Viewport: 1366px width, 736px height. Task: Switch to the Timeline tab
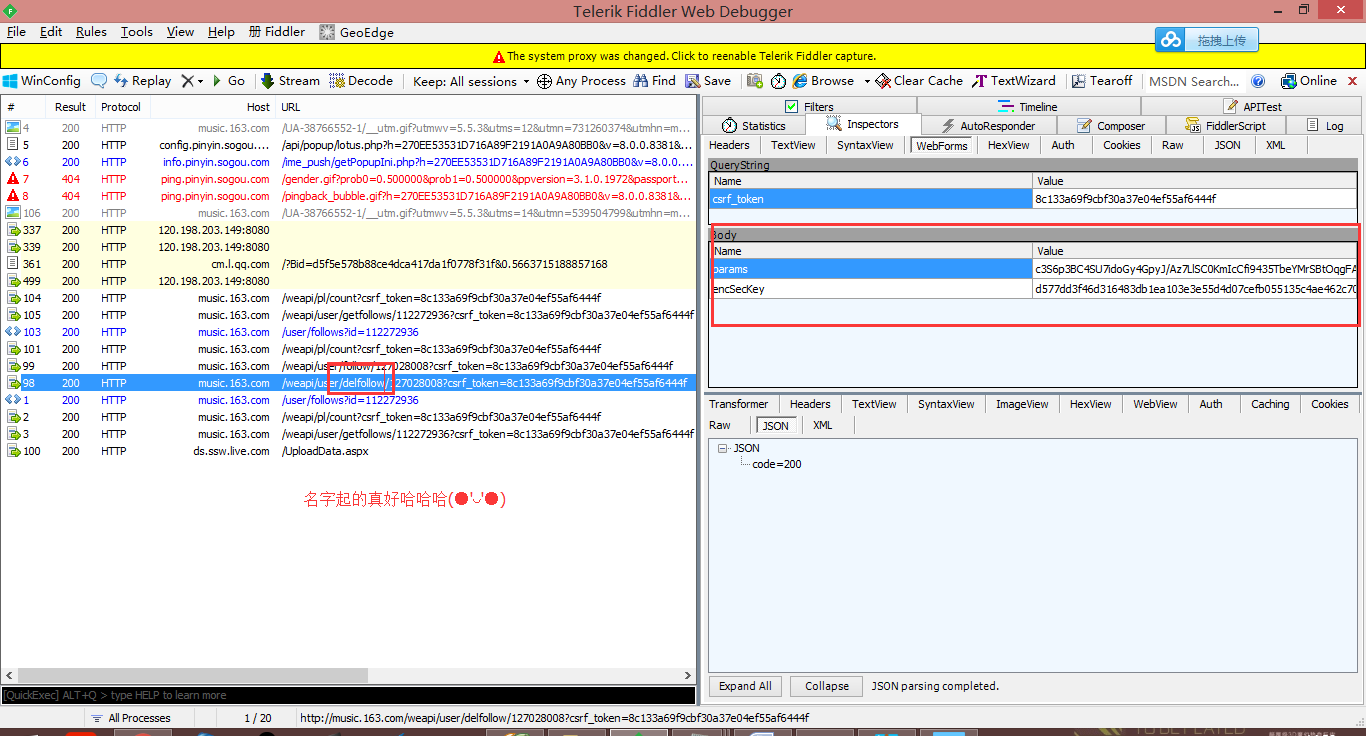[x=1028, y=106]
